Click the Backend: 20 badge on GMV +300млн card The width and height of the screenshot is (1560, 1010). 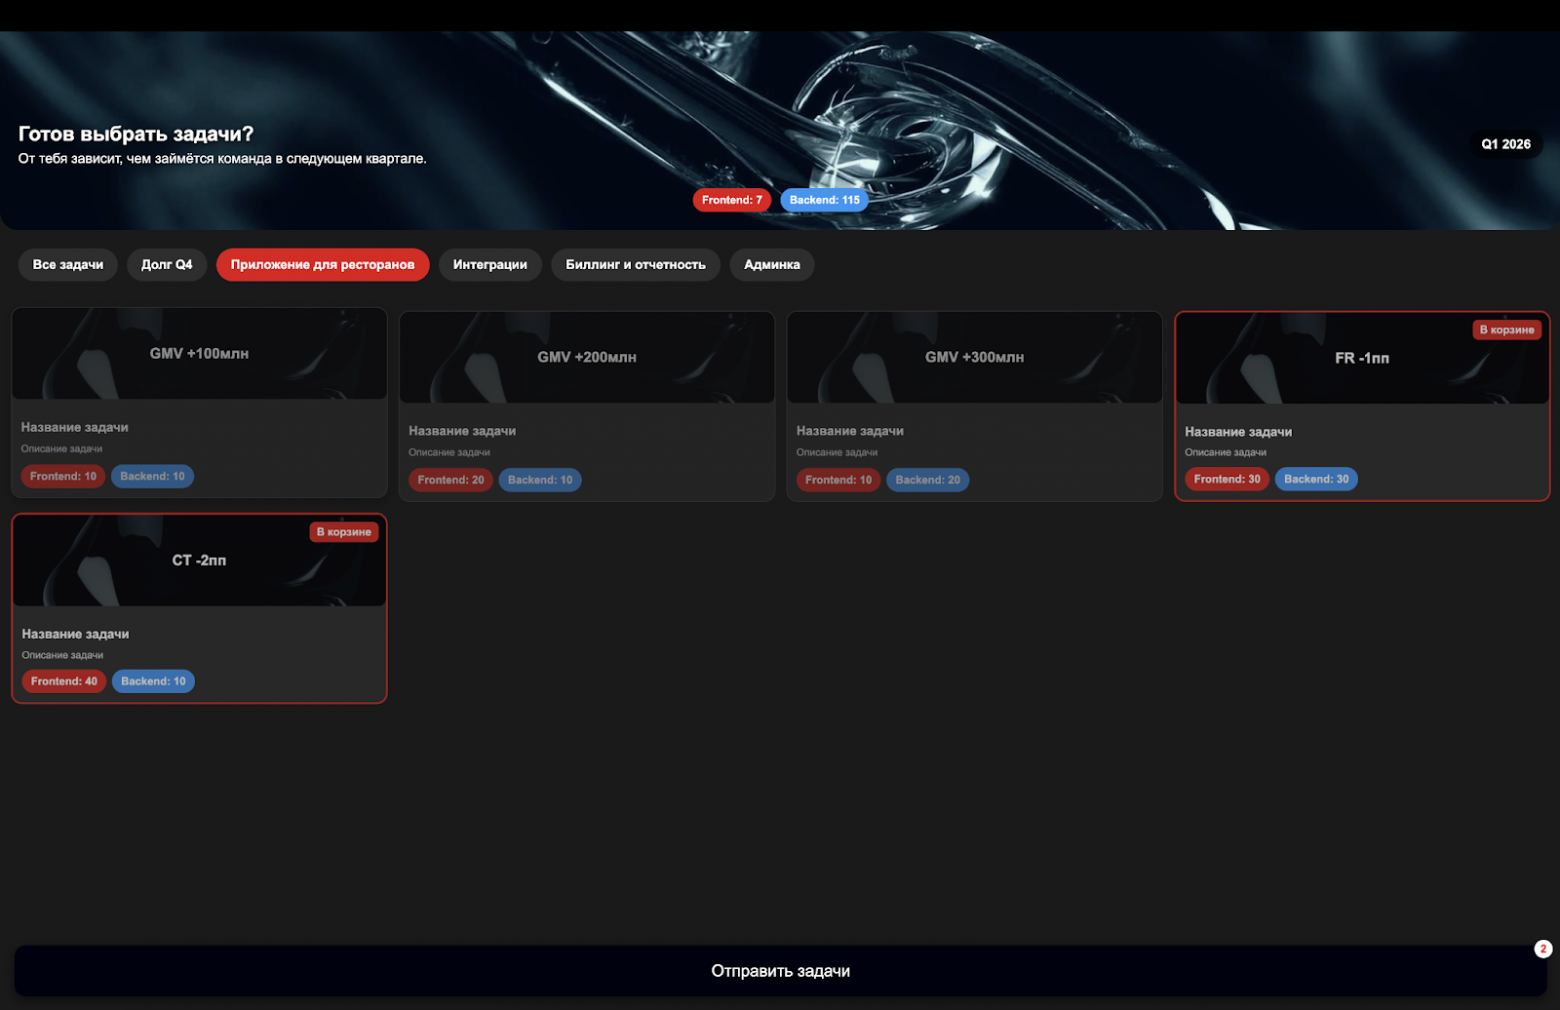tap(927, 480)
